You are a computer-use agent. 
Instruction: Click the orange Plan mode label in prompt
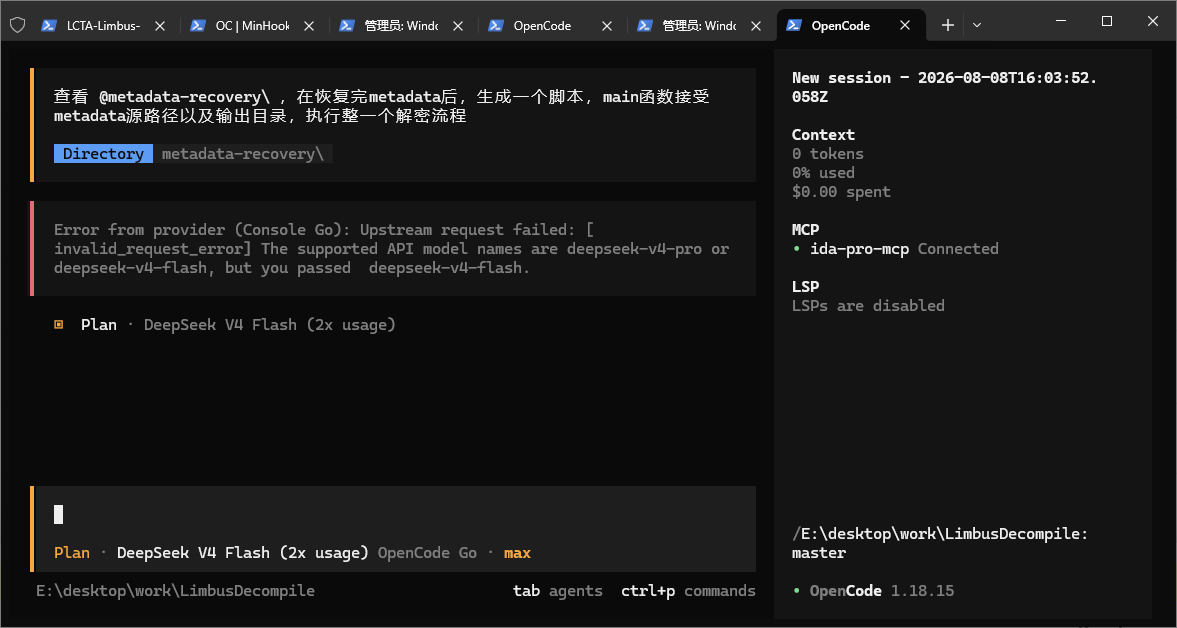point(72,553)
